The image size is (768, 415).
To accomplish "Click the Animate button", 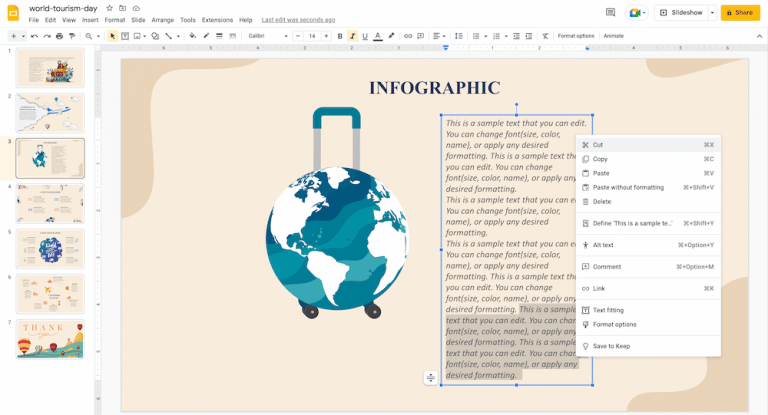I will (614, 36).
